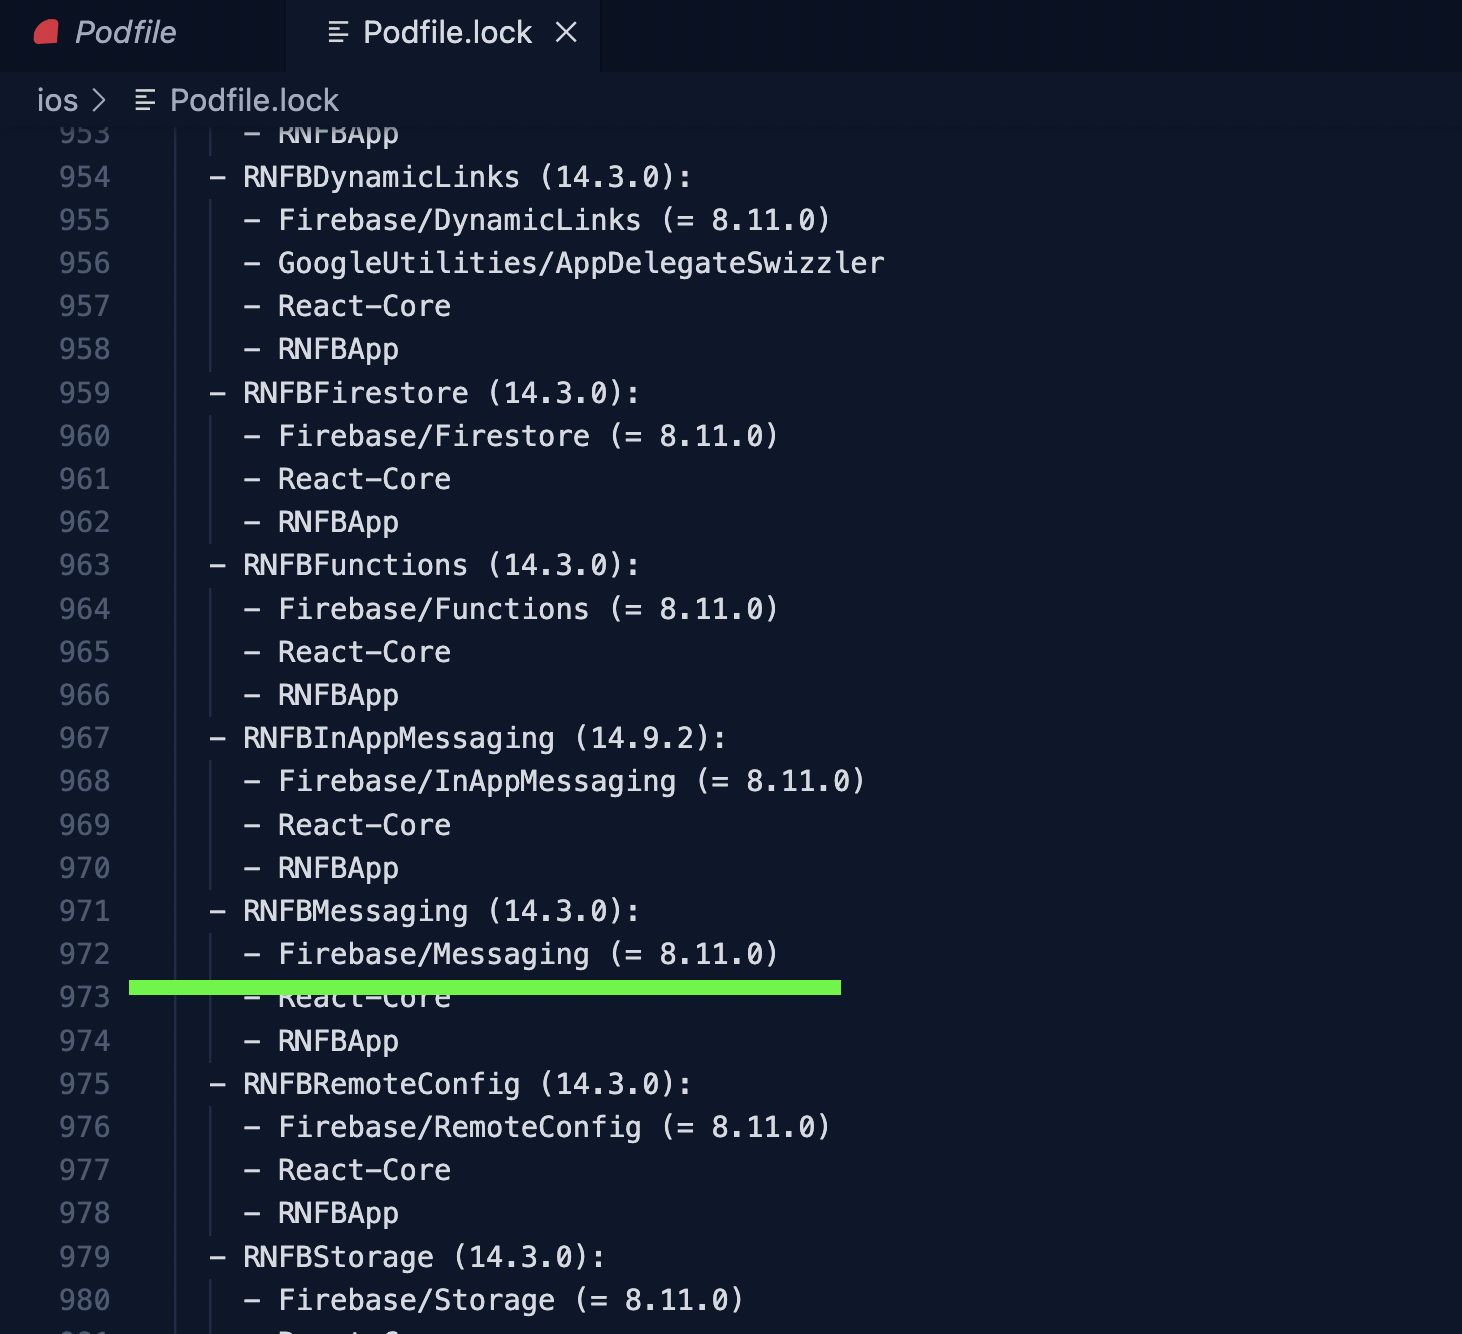Click React-Core on line 969

[x=364, y=825]
